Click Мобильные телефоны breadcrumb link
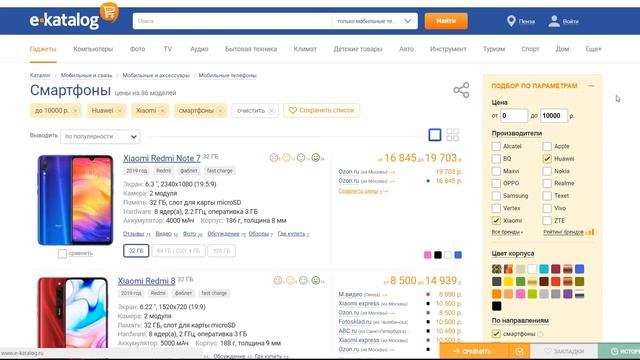The image size is (640, 360). (x=227, y=76)
